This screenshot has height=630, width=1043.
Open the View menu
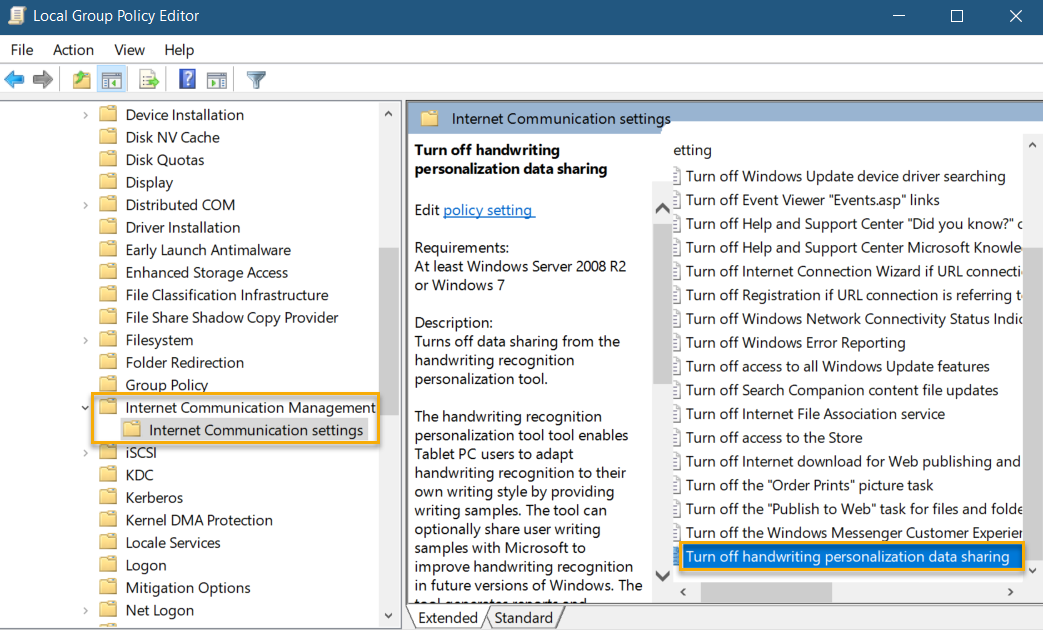pyautogui.click(x=129, y=49)
